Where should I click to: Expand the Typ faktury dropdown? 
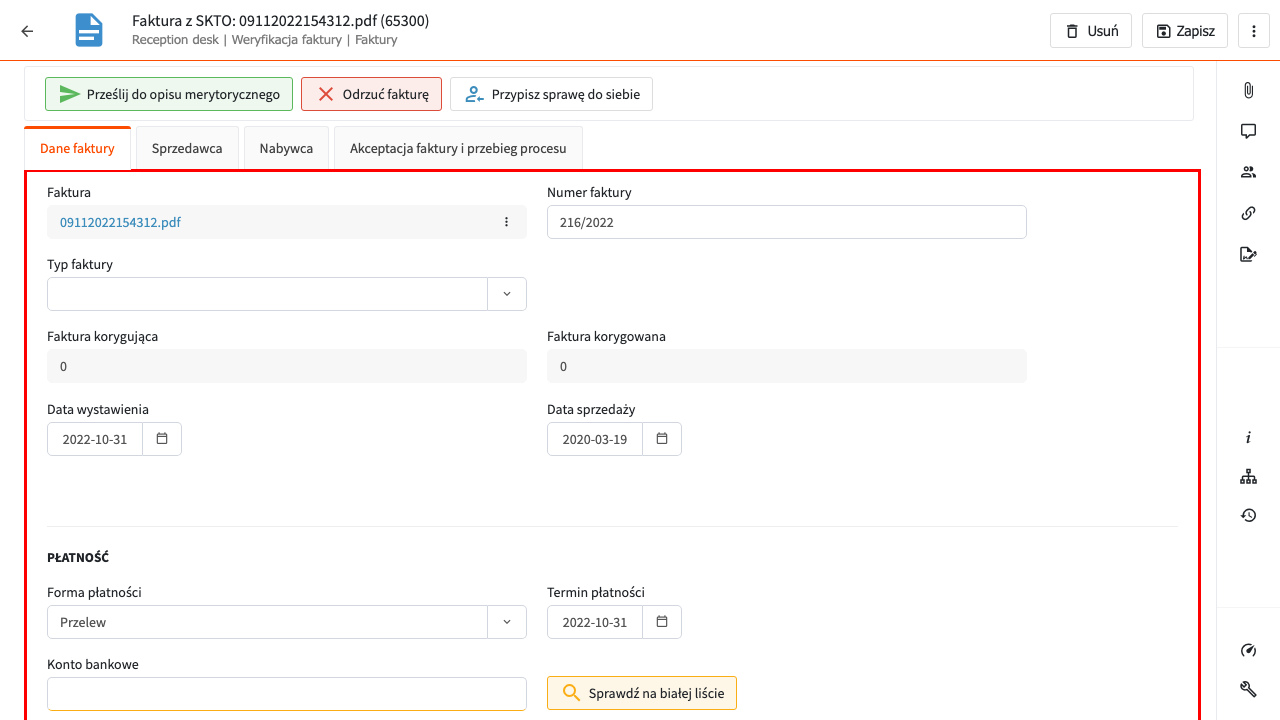506,294
